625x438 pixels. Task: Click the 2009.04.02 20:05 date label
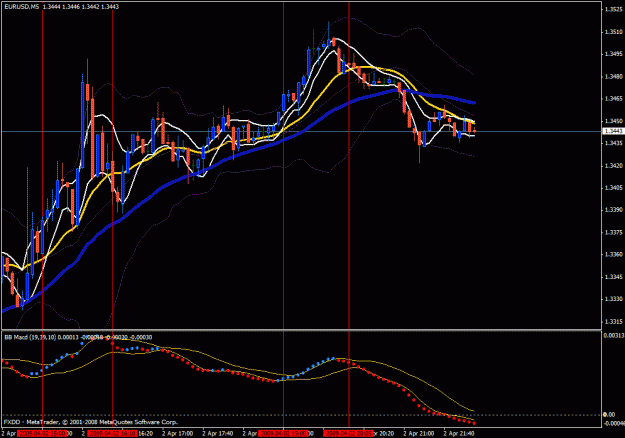coord(349,433)
